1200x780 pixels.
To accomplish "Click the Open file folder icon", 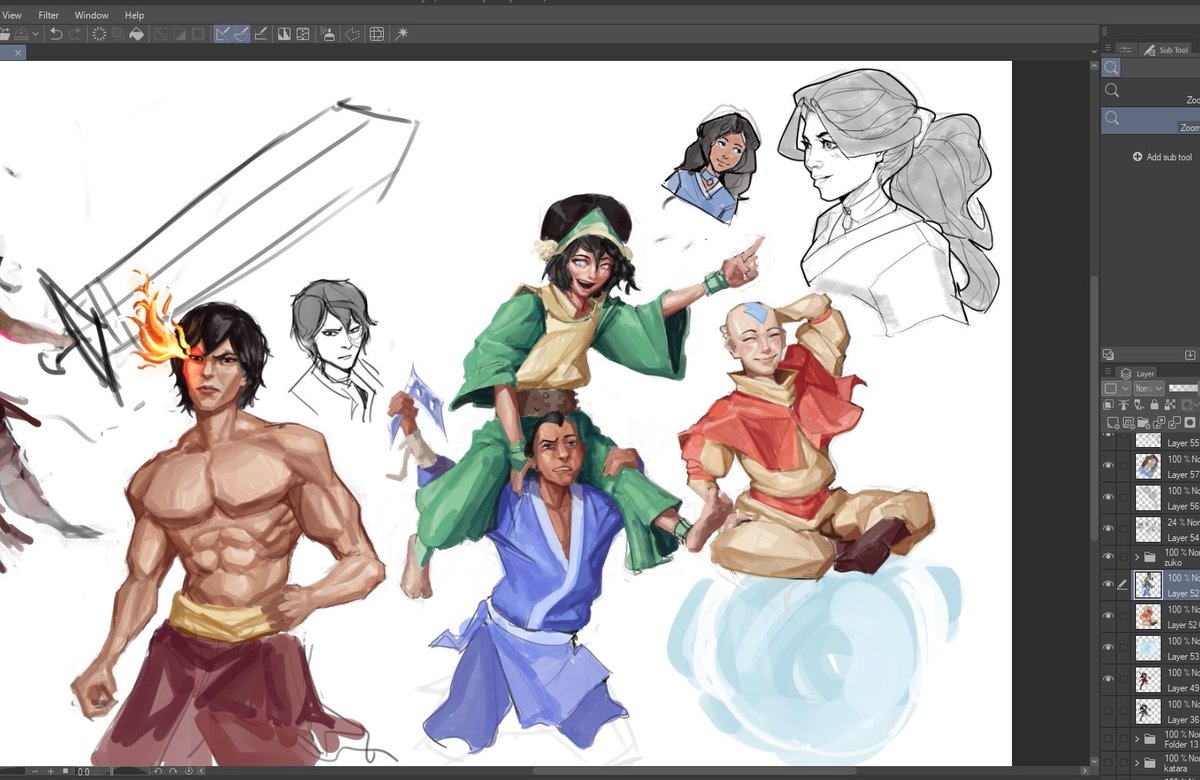I will (x=4, y=33).
